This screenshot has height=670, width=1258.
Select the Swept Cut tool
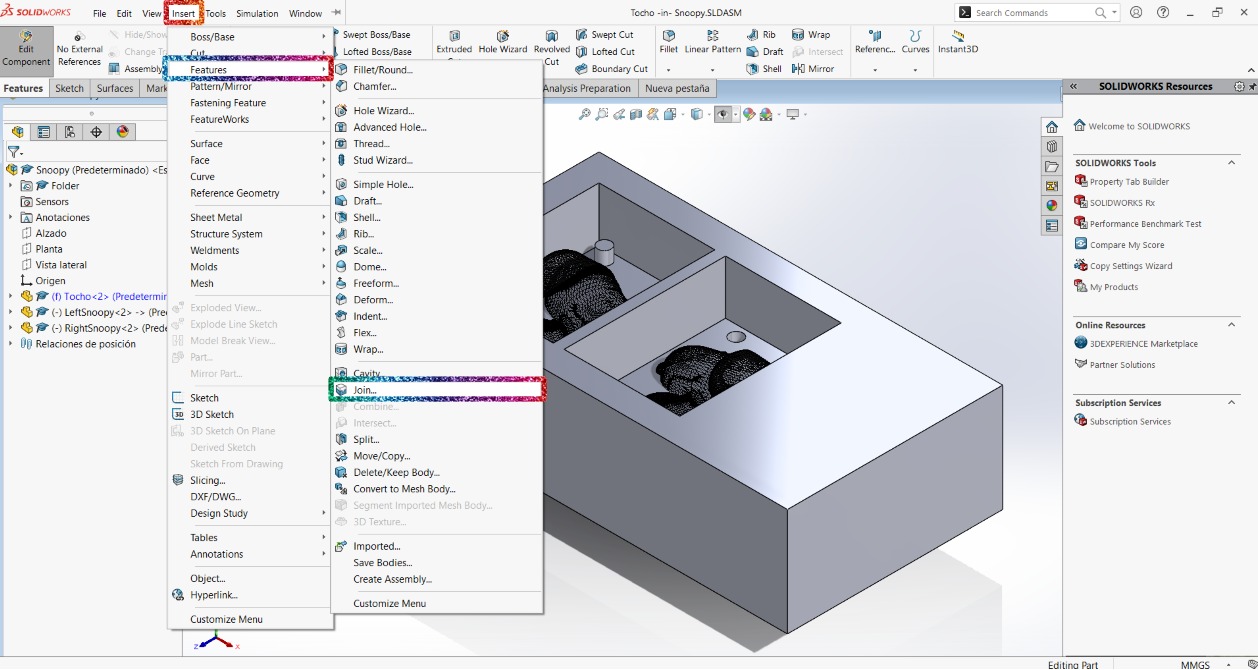coord(604,35)
